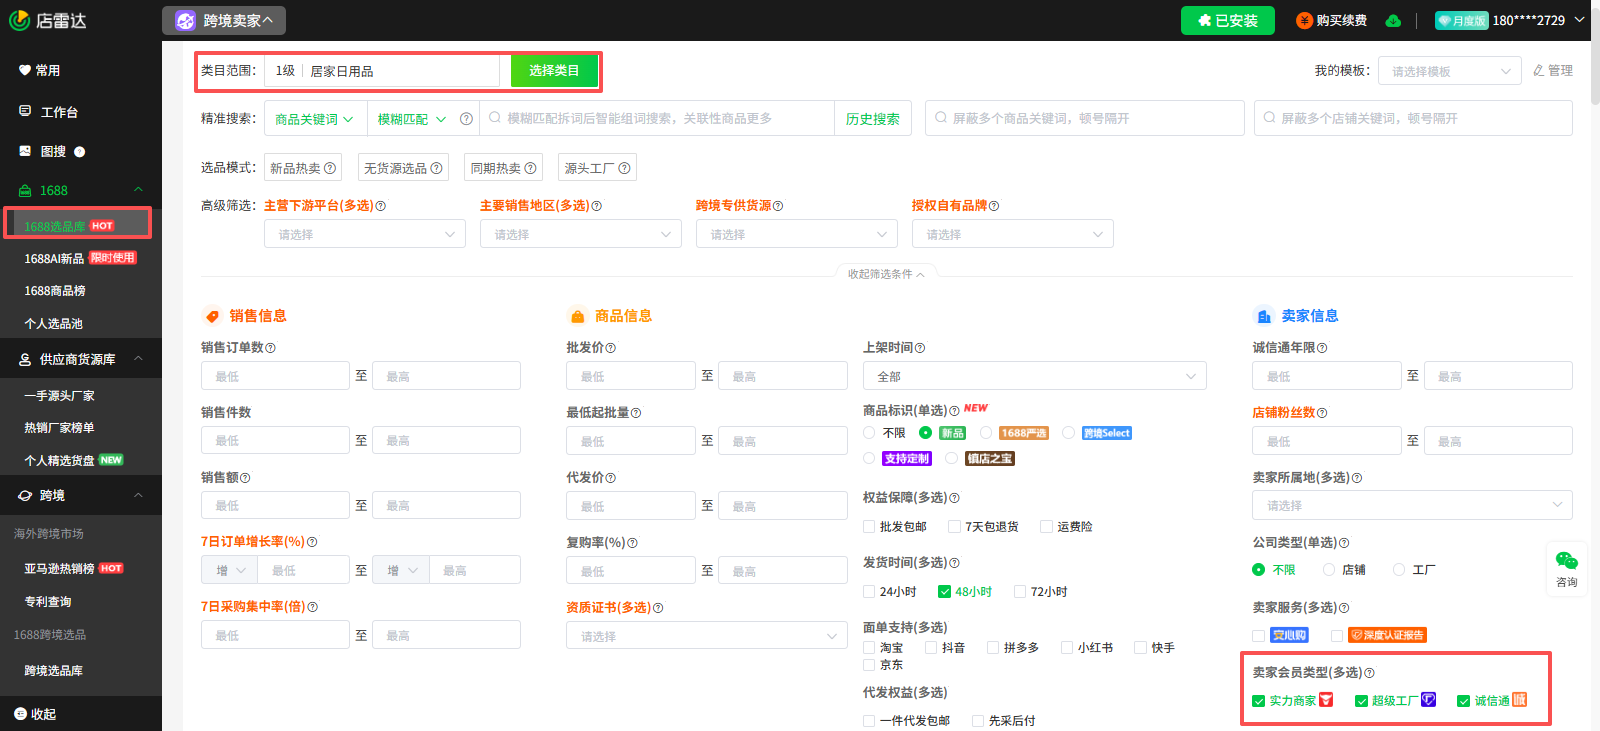Click the 管理 edit template icon

click(1539, 71)
